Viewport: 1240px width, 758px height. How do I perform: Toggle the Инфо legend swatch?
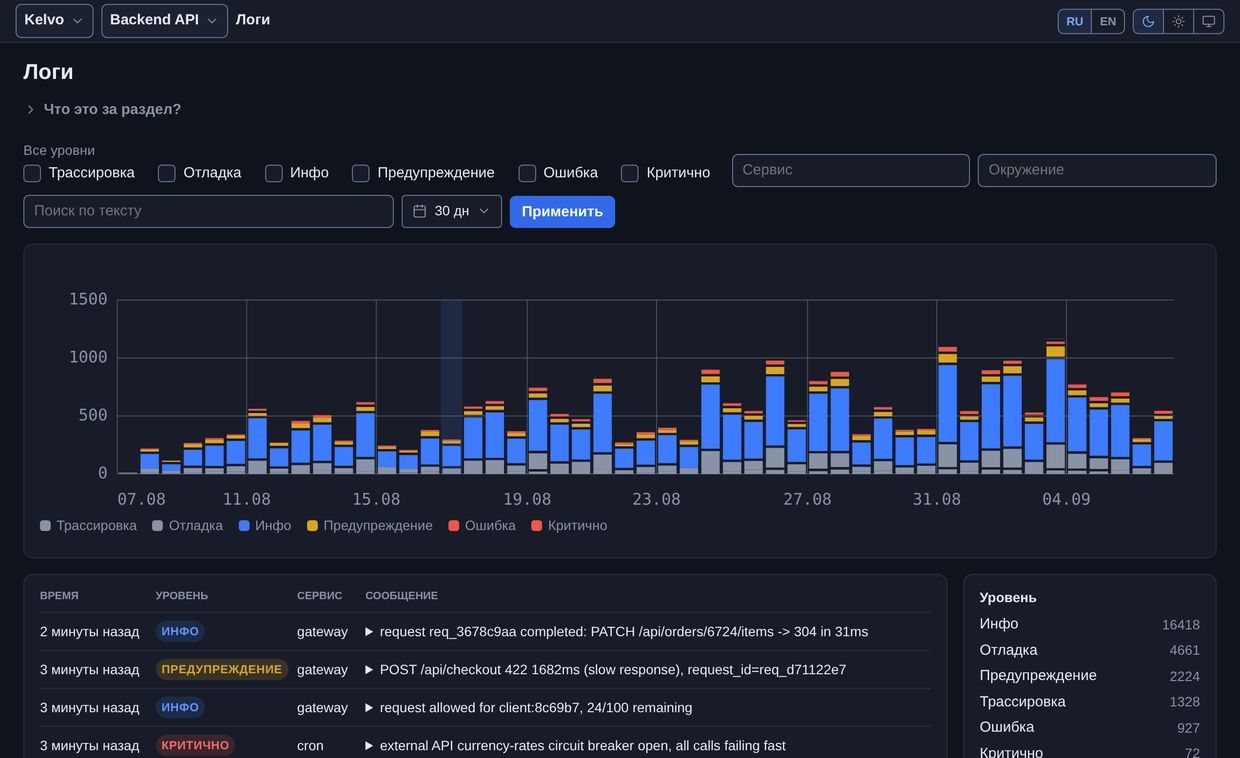click(244, 525)
